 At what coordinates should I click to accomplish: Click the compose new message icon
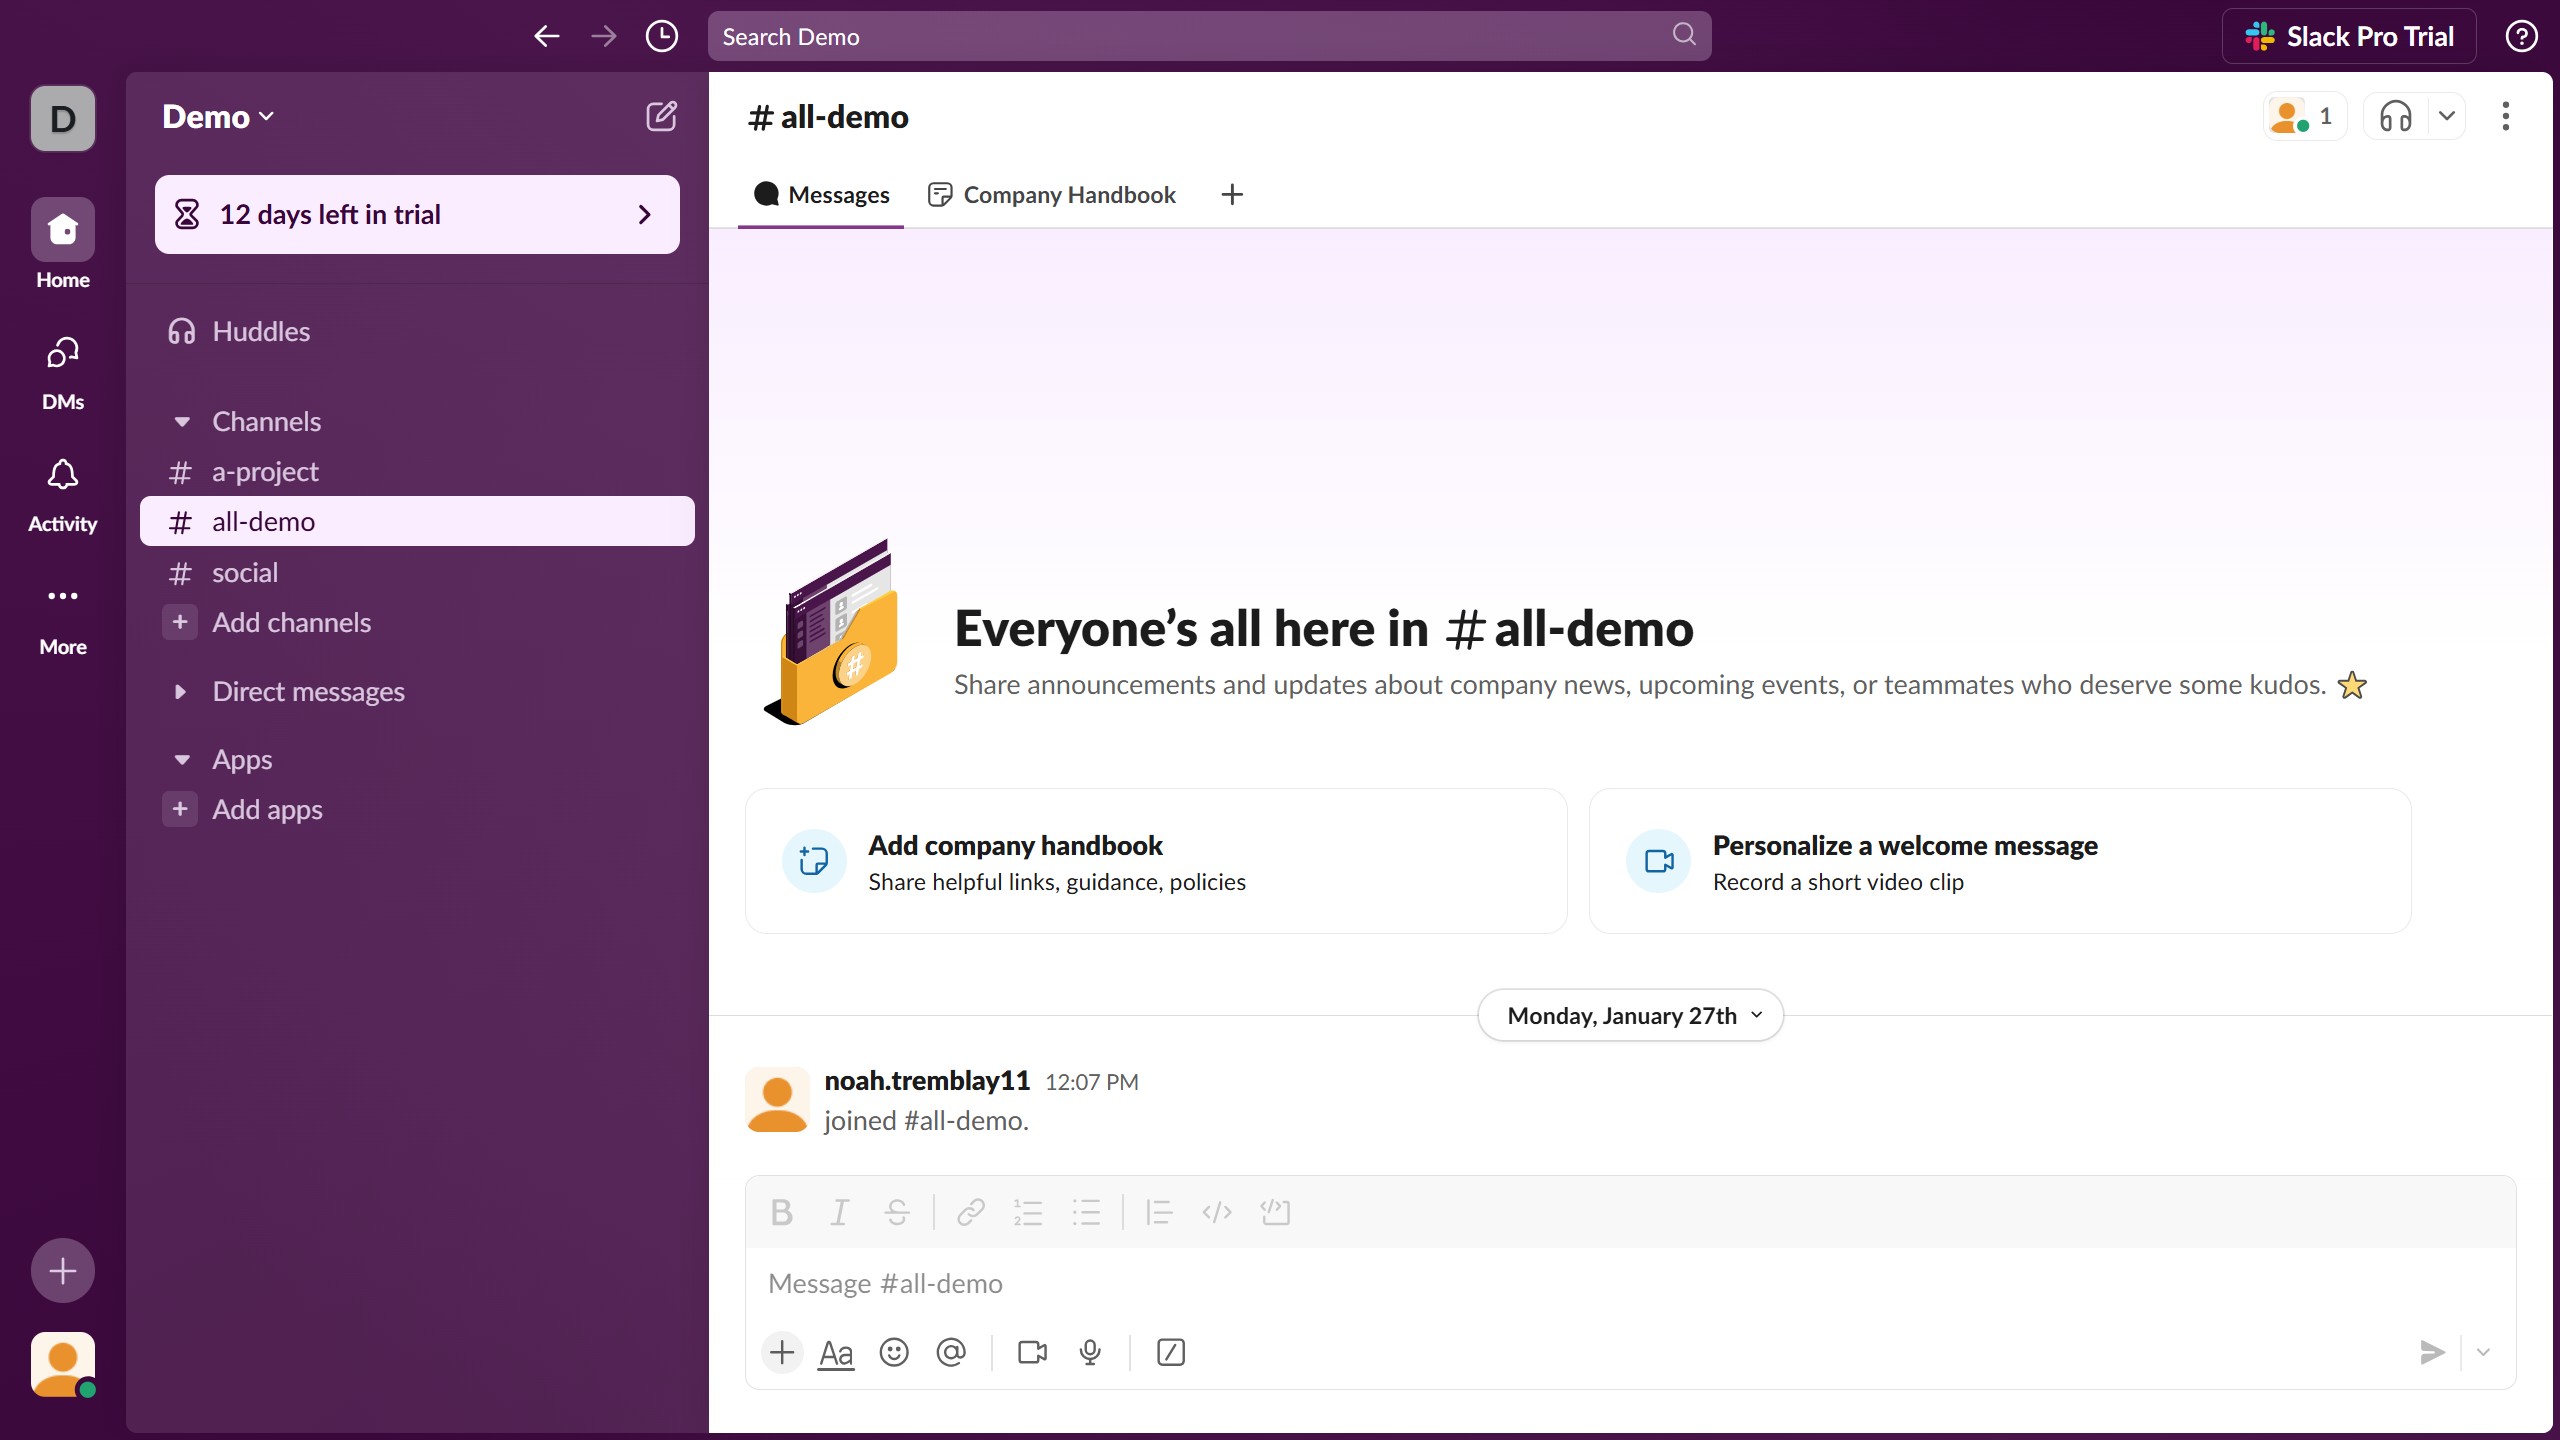pos(661,116)
